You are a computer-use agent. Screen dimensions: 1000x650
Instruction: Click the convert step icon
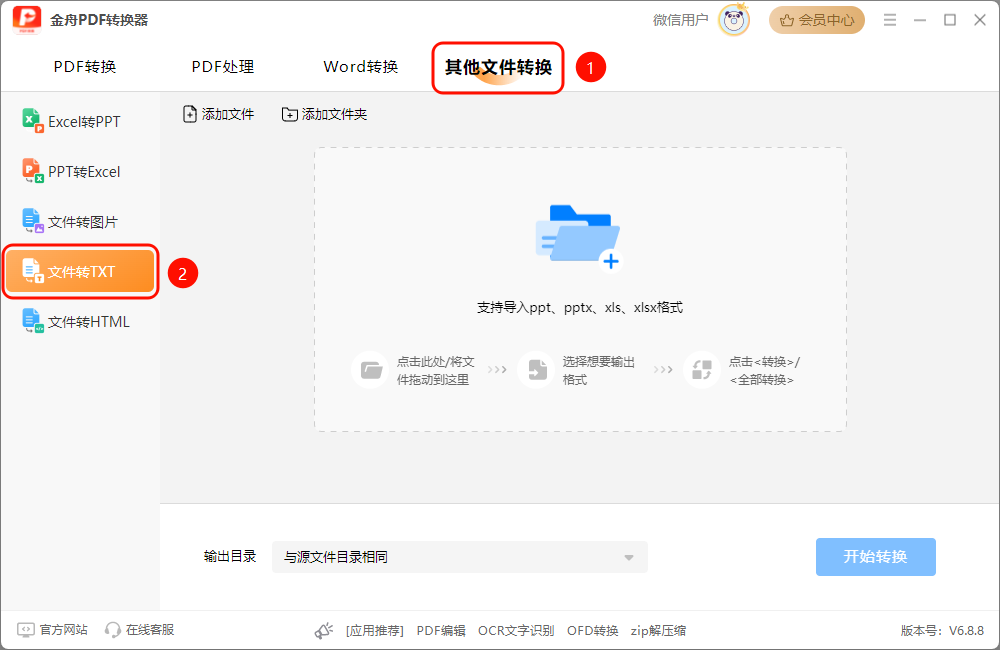(702, 370)
